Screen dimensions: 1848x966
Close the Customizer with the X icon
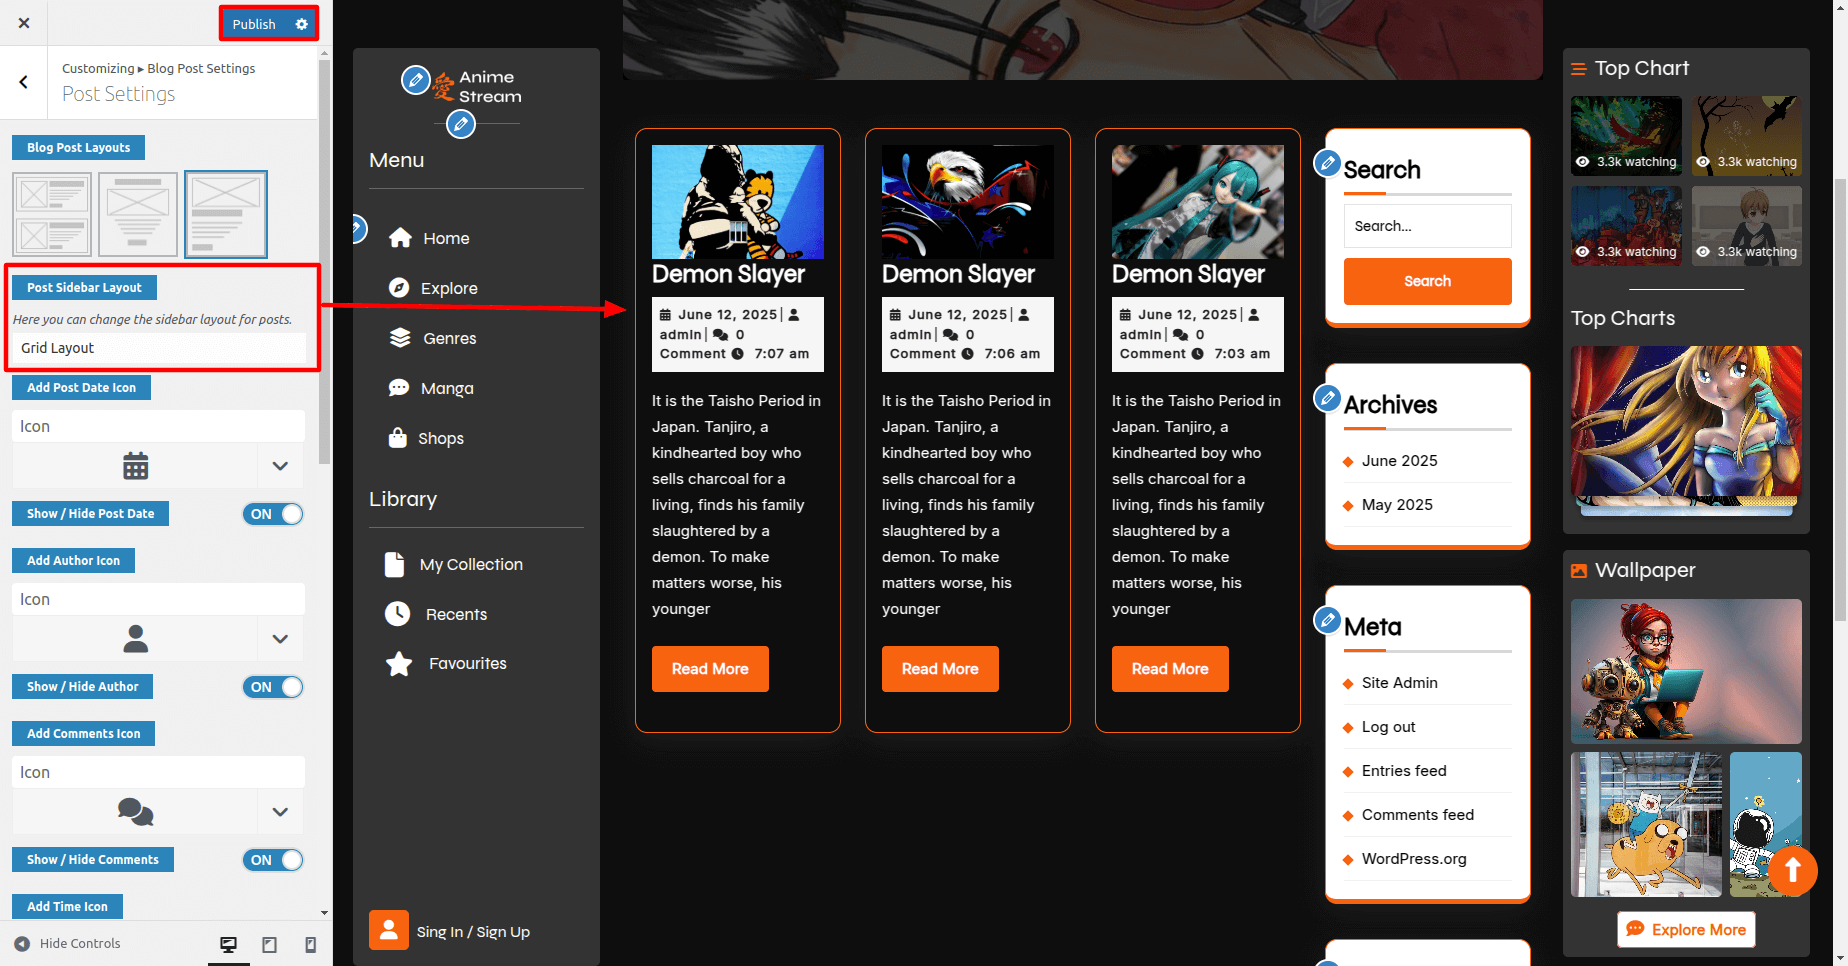coord(24,23)
